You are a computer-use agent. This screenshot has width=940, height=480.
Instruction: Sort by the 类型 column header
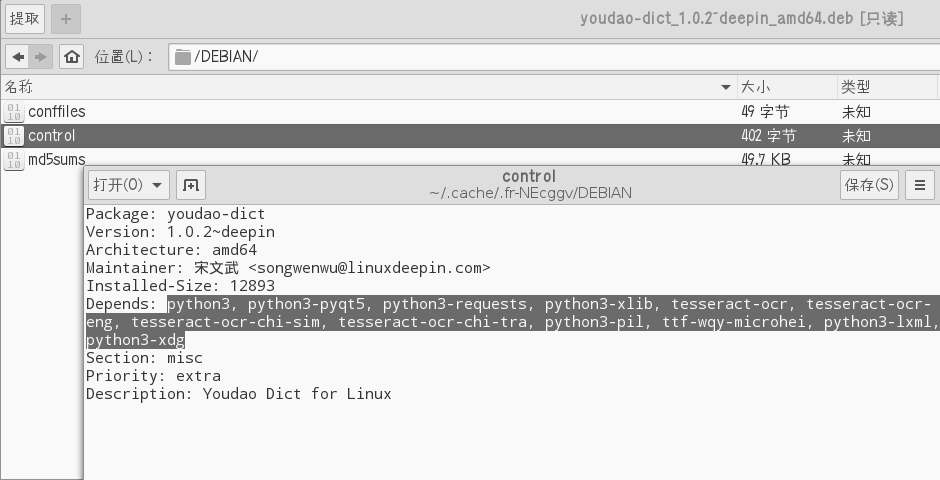click(887, 87)
